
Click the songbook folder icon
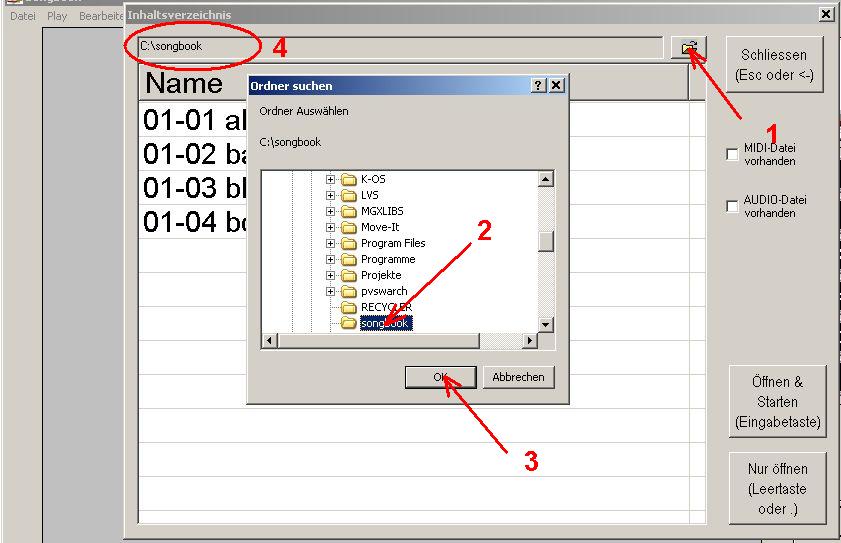[349, 323]
